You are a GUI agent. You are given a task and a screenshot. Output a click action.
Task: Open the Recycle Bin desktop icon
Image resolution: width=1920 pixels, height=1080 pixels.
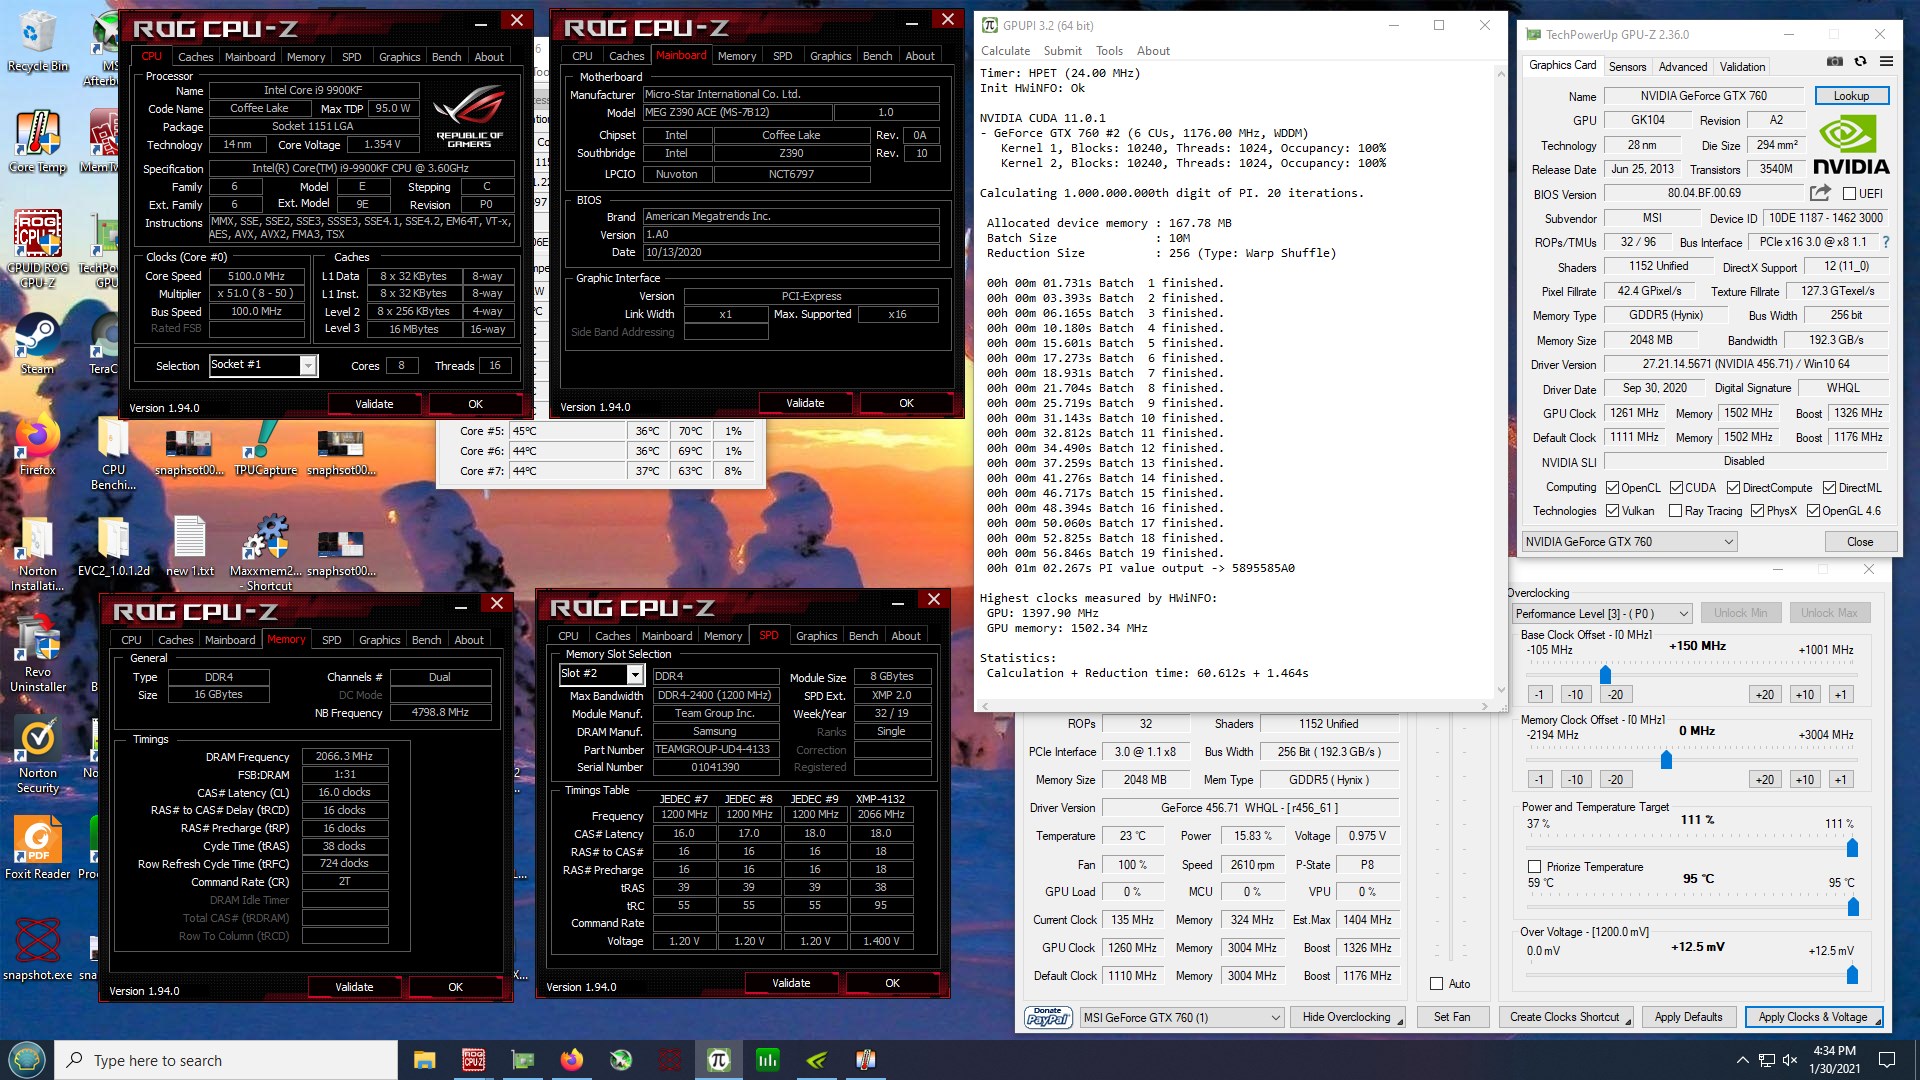(x=38, y=42)
